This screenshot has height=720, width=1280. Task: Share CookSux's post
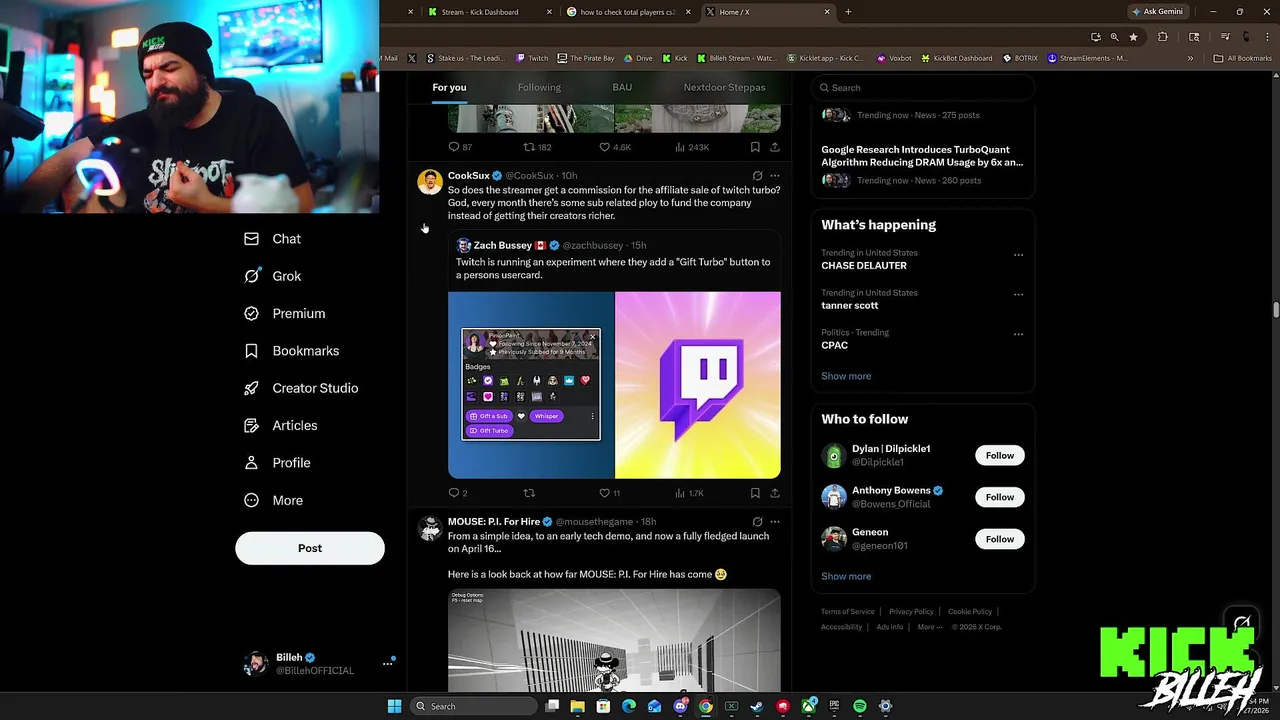coord(774,493)
